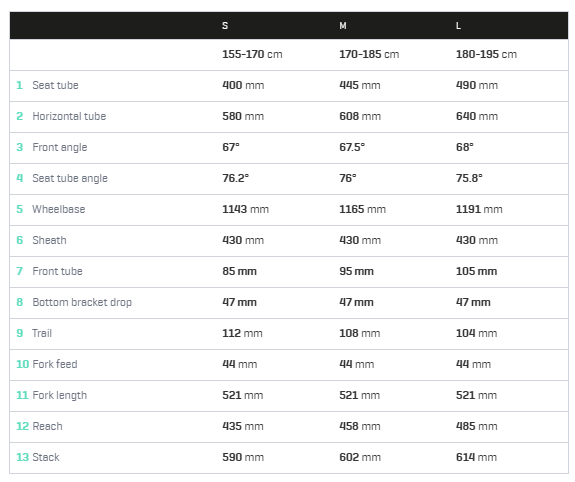The image size is (575, 482).
Task: Click the Bottom bracket drop label
Action: tap(82, 302)
